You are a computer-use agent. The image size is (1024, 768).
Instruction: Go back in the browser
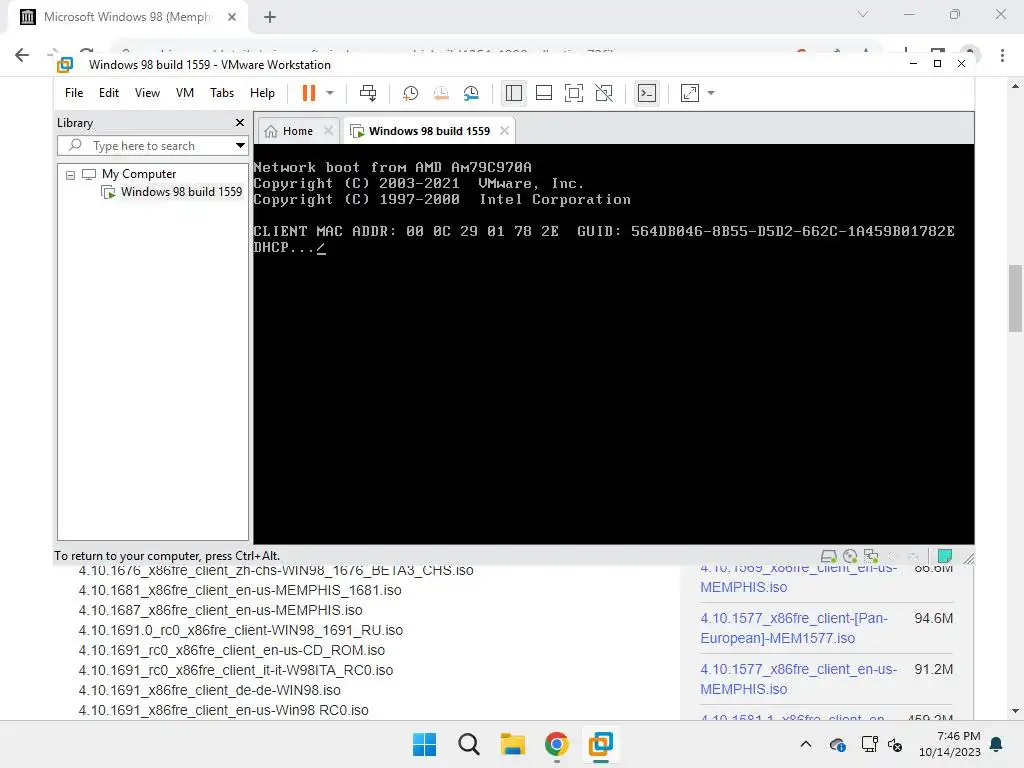coord(22,55)
